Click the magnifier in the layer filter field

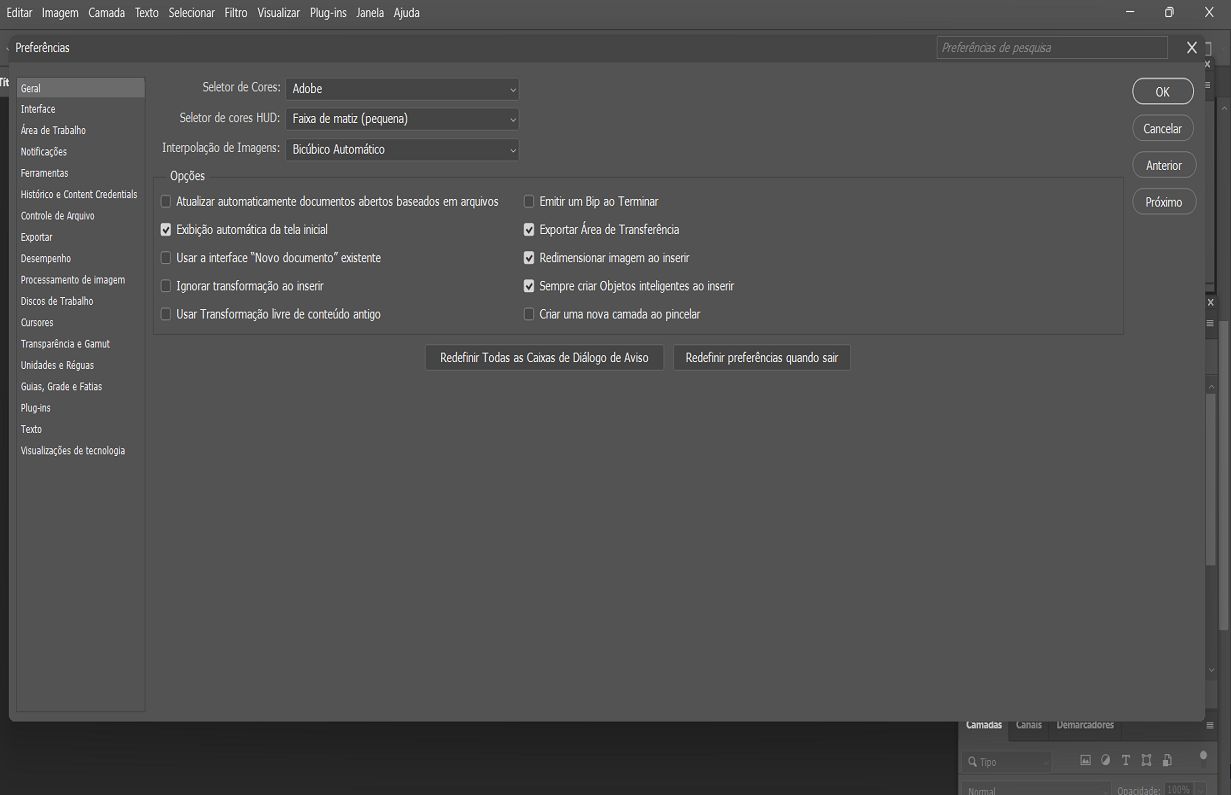coord(973,761)
